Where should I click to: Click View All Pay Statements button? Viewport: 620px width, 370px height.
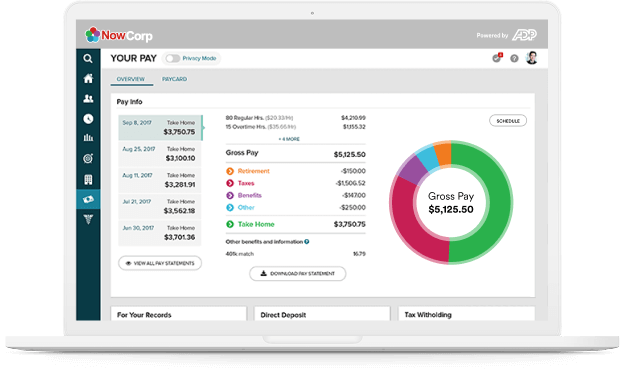pyautogui.click(x=160, y=263)
